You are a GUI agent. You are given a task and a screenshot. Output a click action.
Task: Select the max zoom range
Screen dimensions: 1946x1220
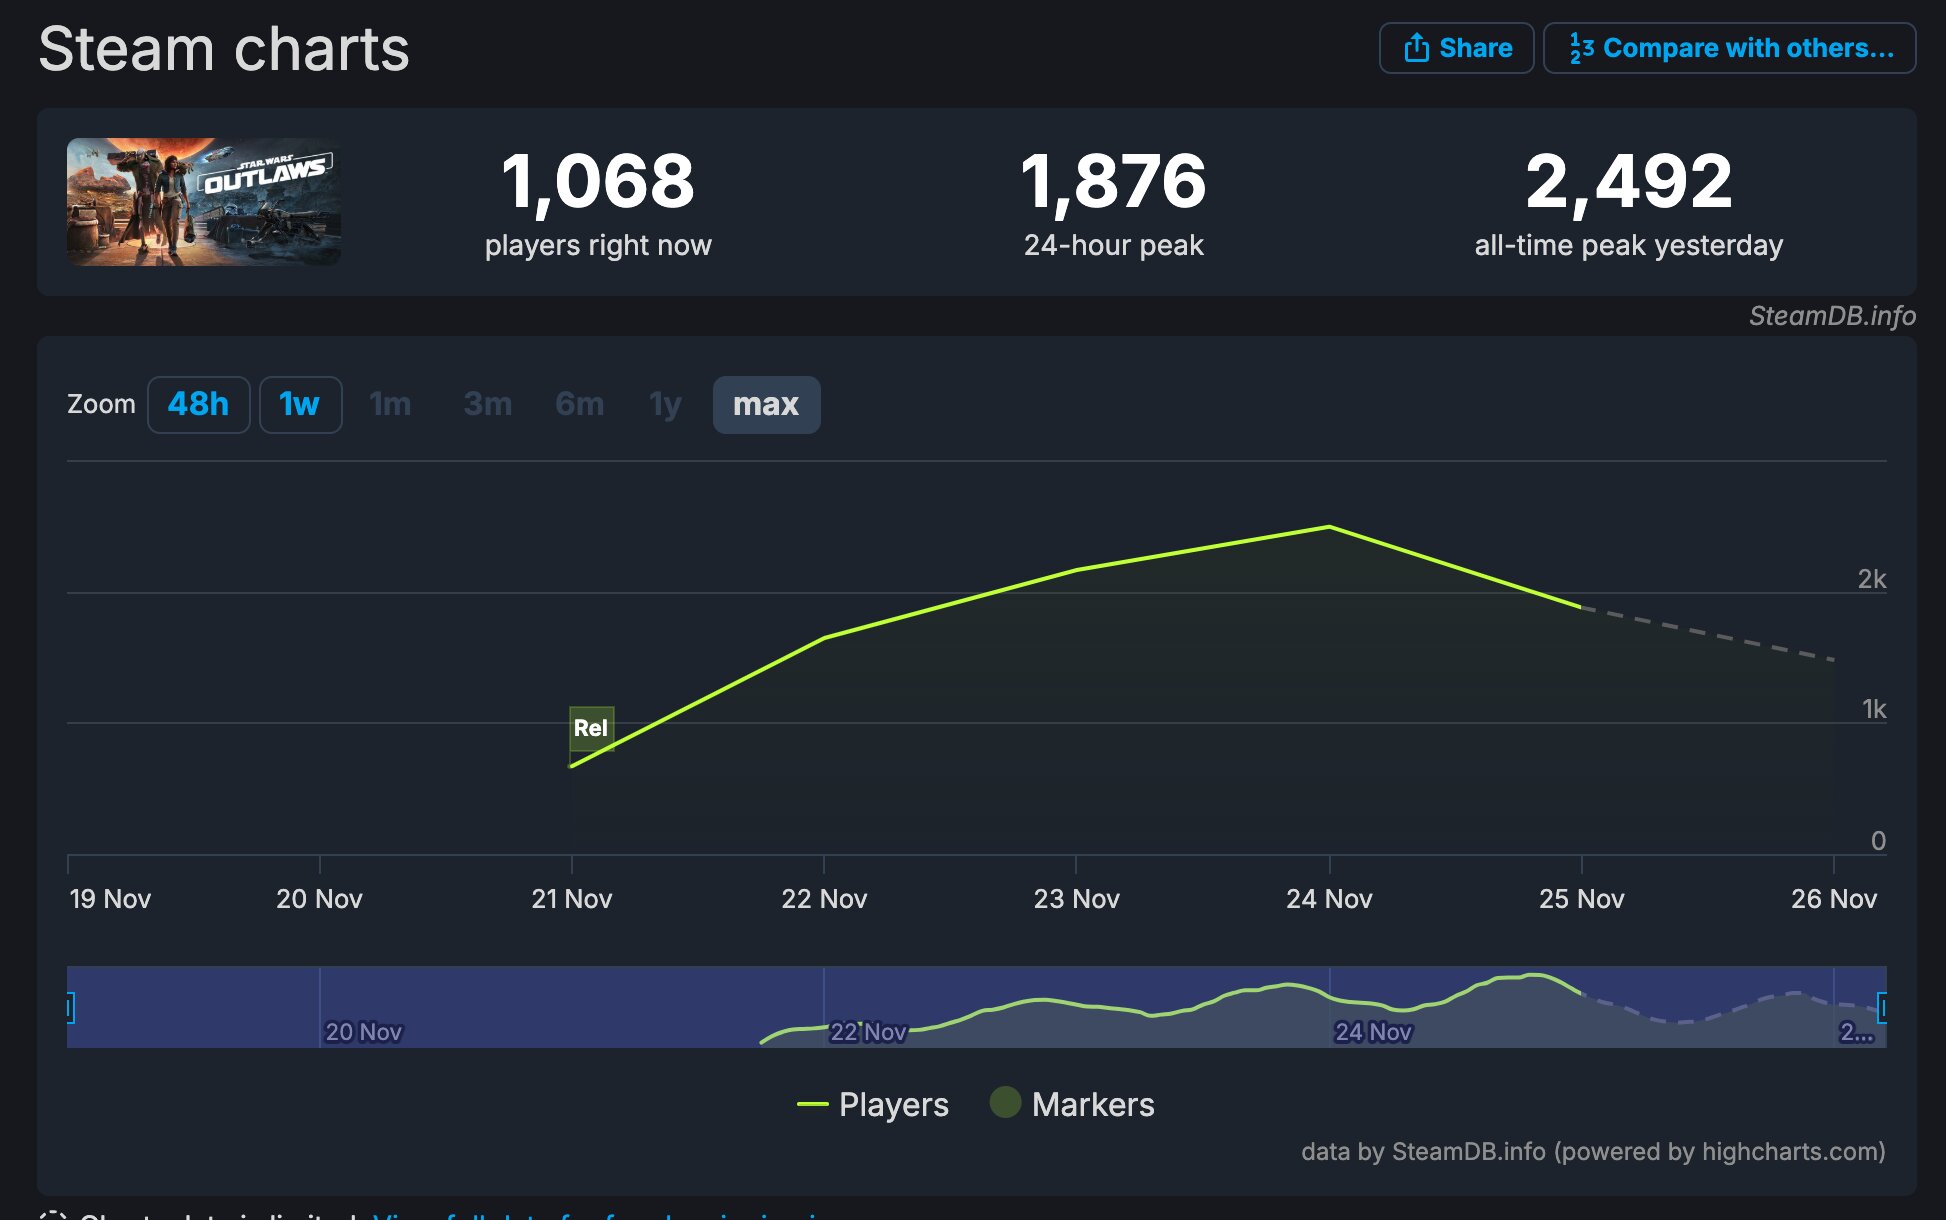click(x=766, y=404)
